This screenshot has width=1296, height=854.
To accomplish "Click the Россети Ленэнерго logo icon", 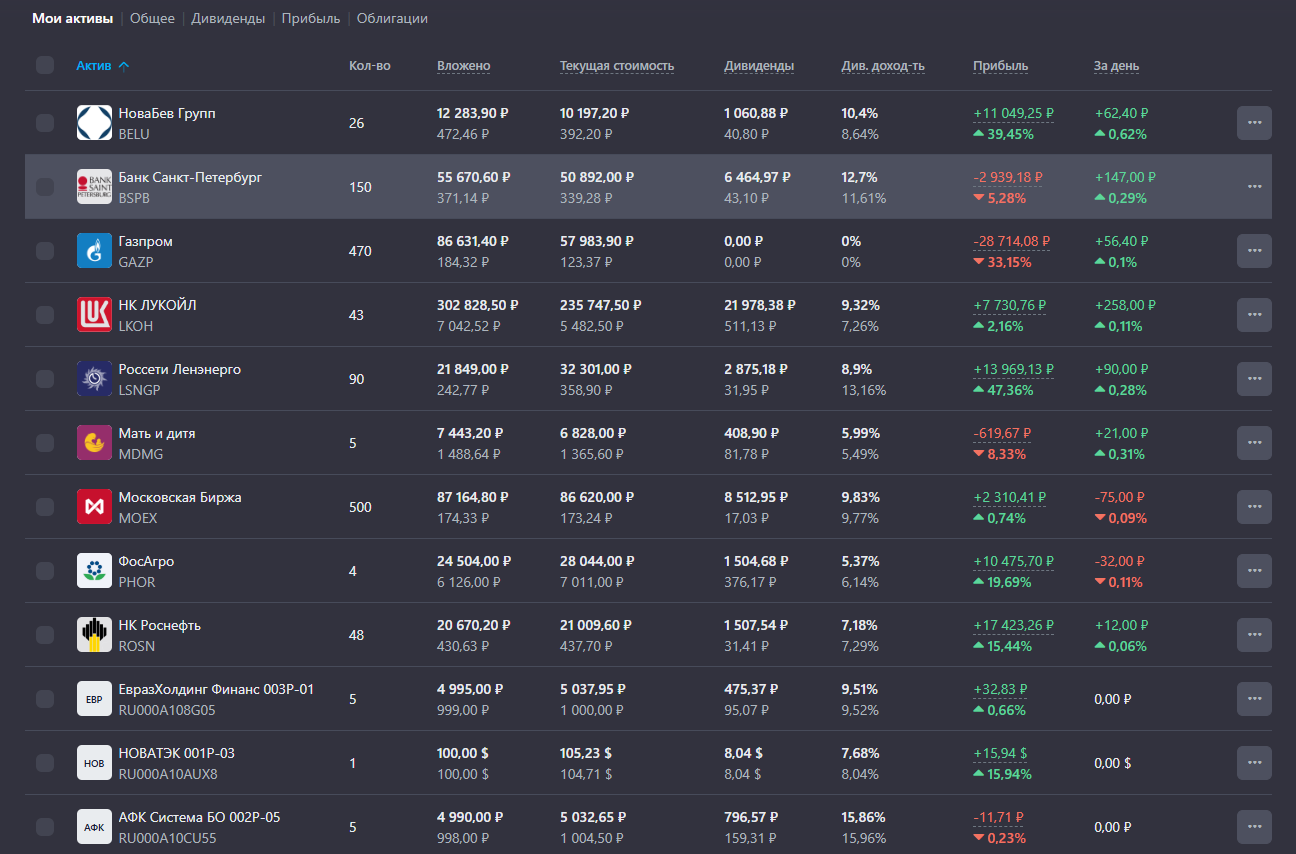I will coord(94,379).
